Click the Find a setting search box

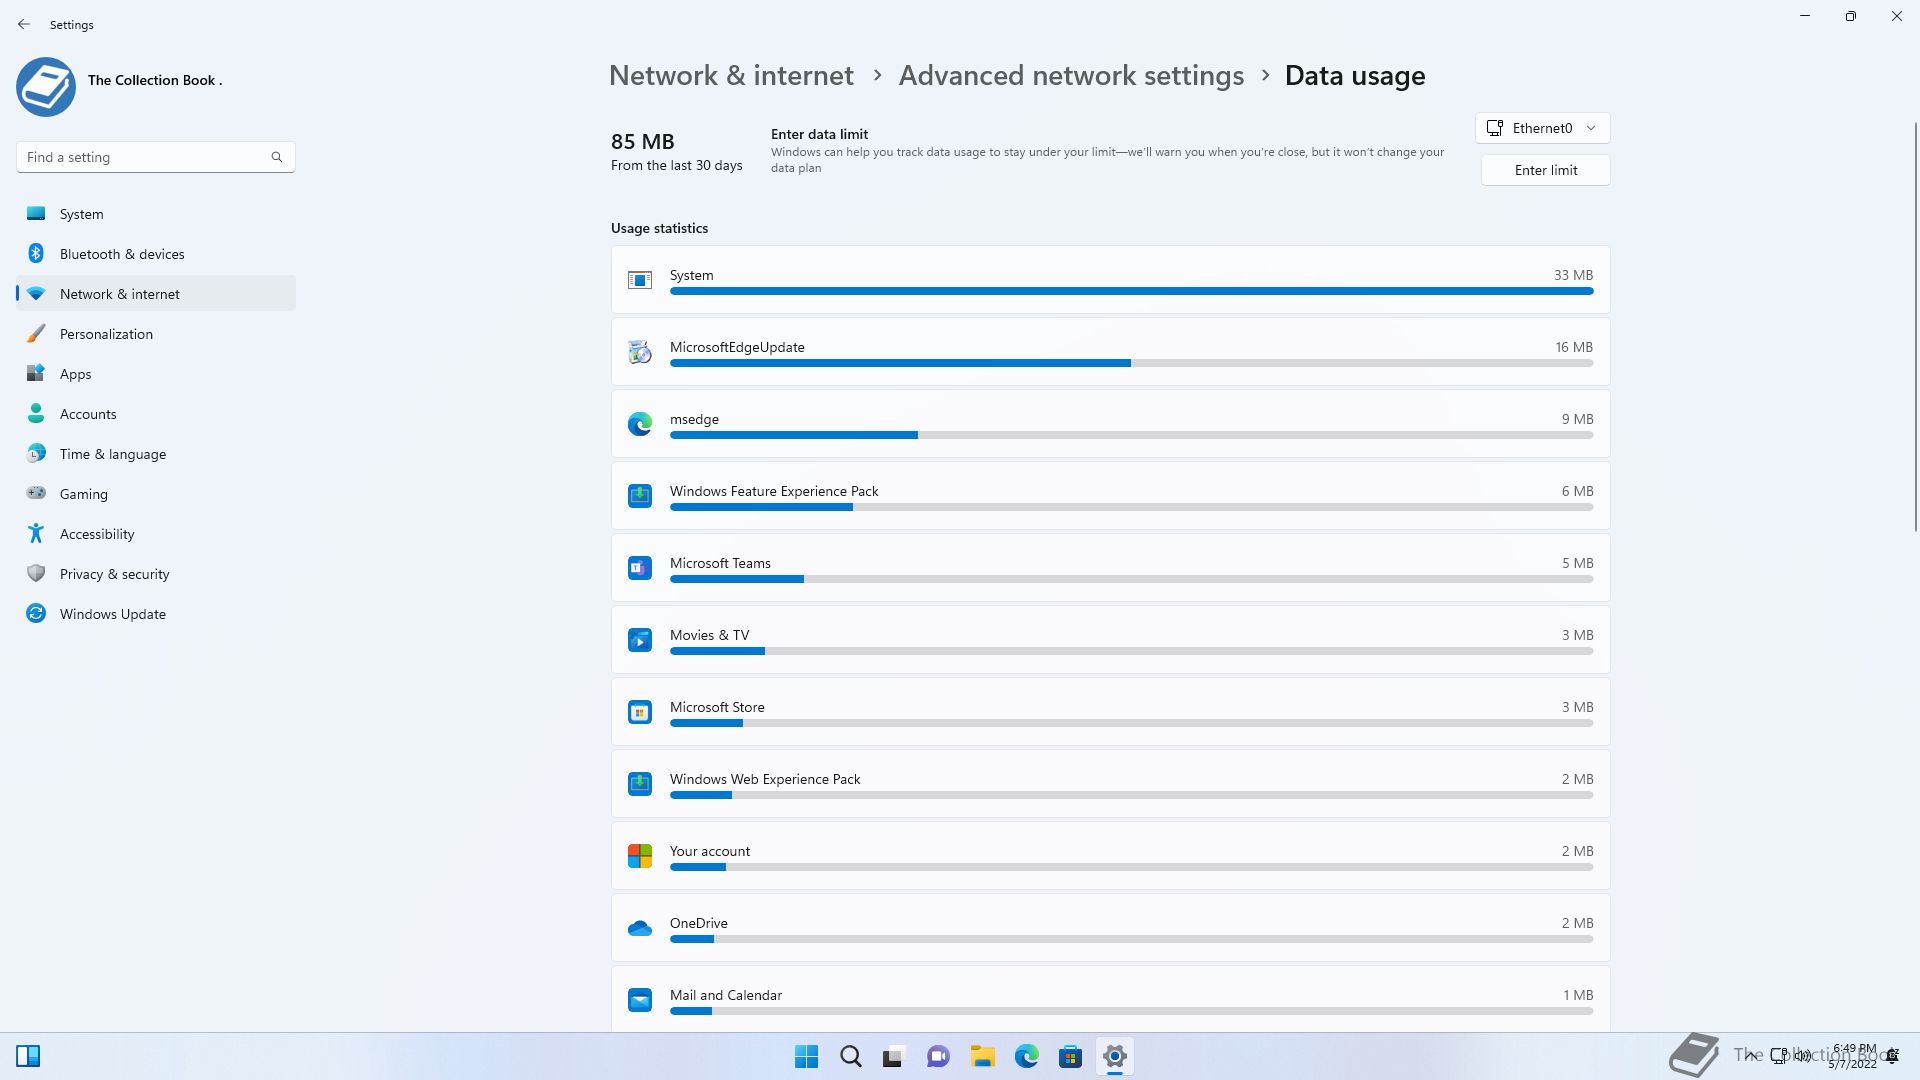click(x=156, y=157)
